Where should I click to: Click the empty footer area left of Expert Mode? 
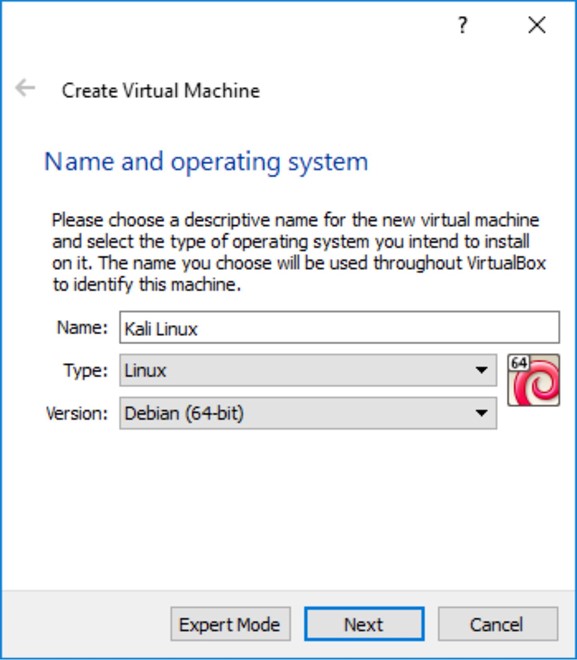[86, 624]
